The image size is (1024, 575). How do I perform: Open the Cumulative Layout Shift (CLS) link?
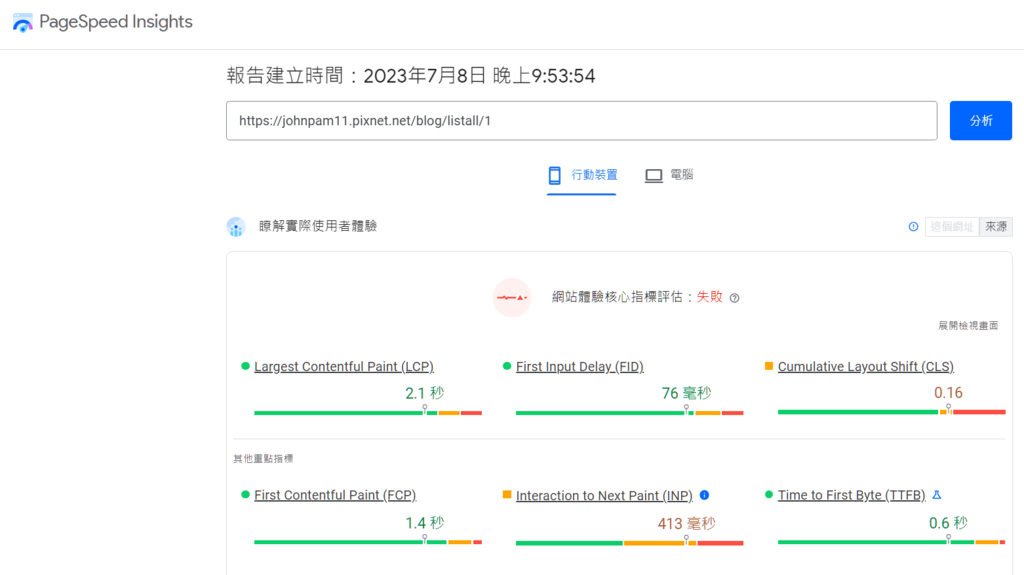[865, 367]
